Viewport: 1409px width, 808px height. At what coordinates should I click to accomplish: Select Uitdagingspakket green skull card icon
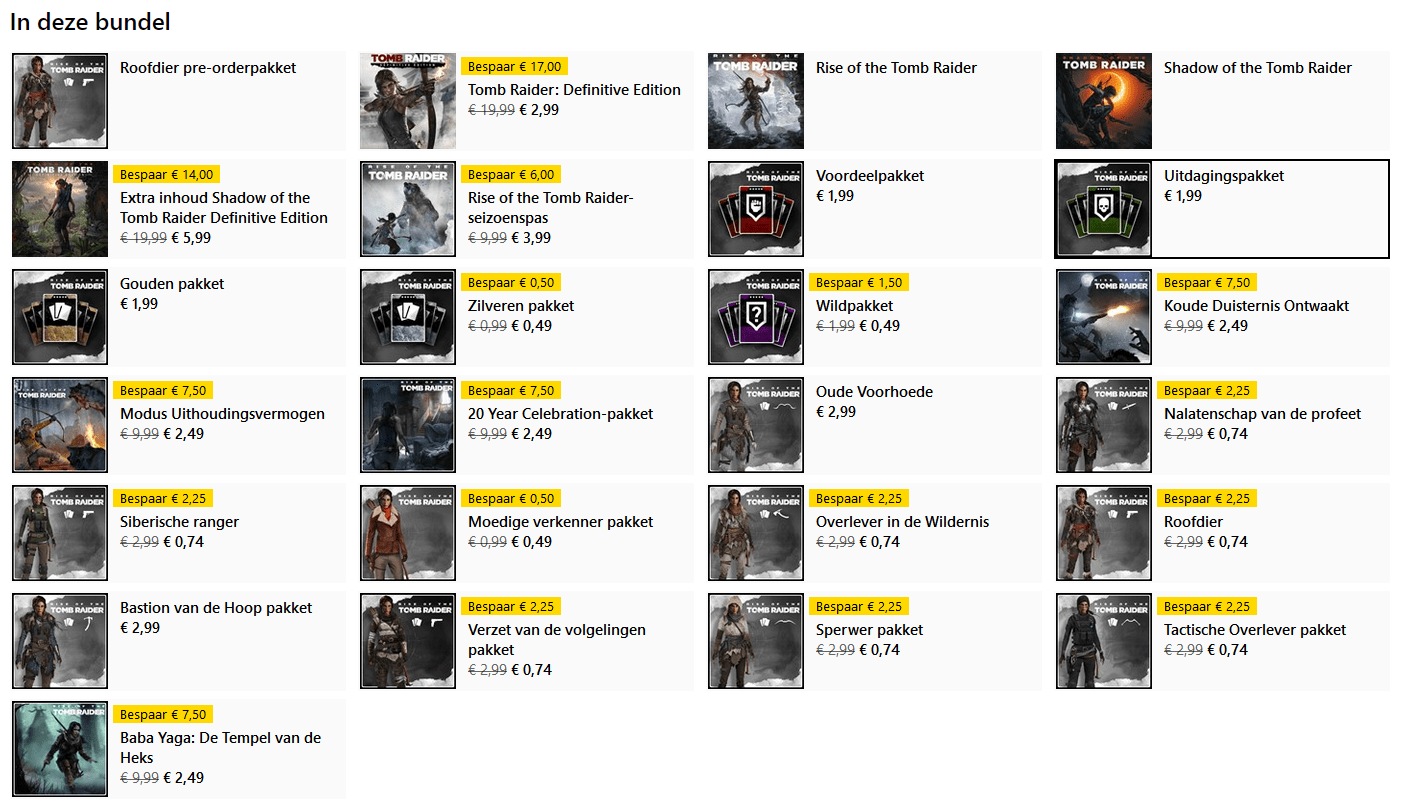[x=1104, y=209]
